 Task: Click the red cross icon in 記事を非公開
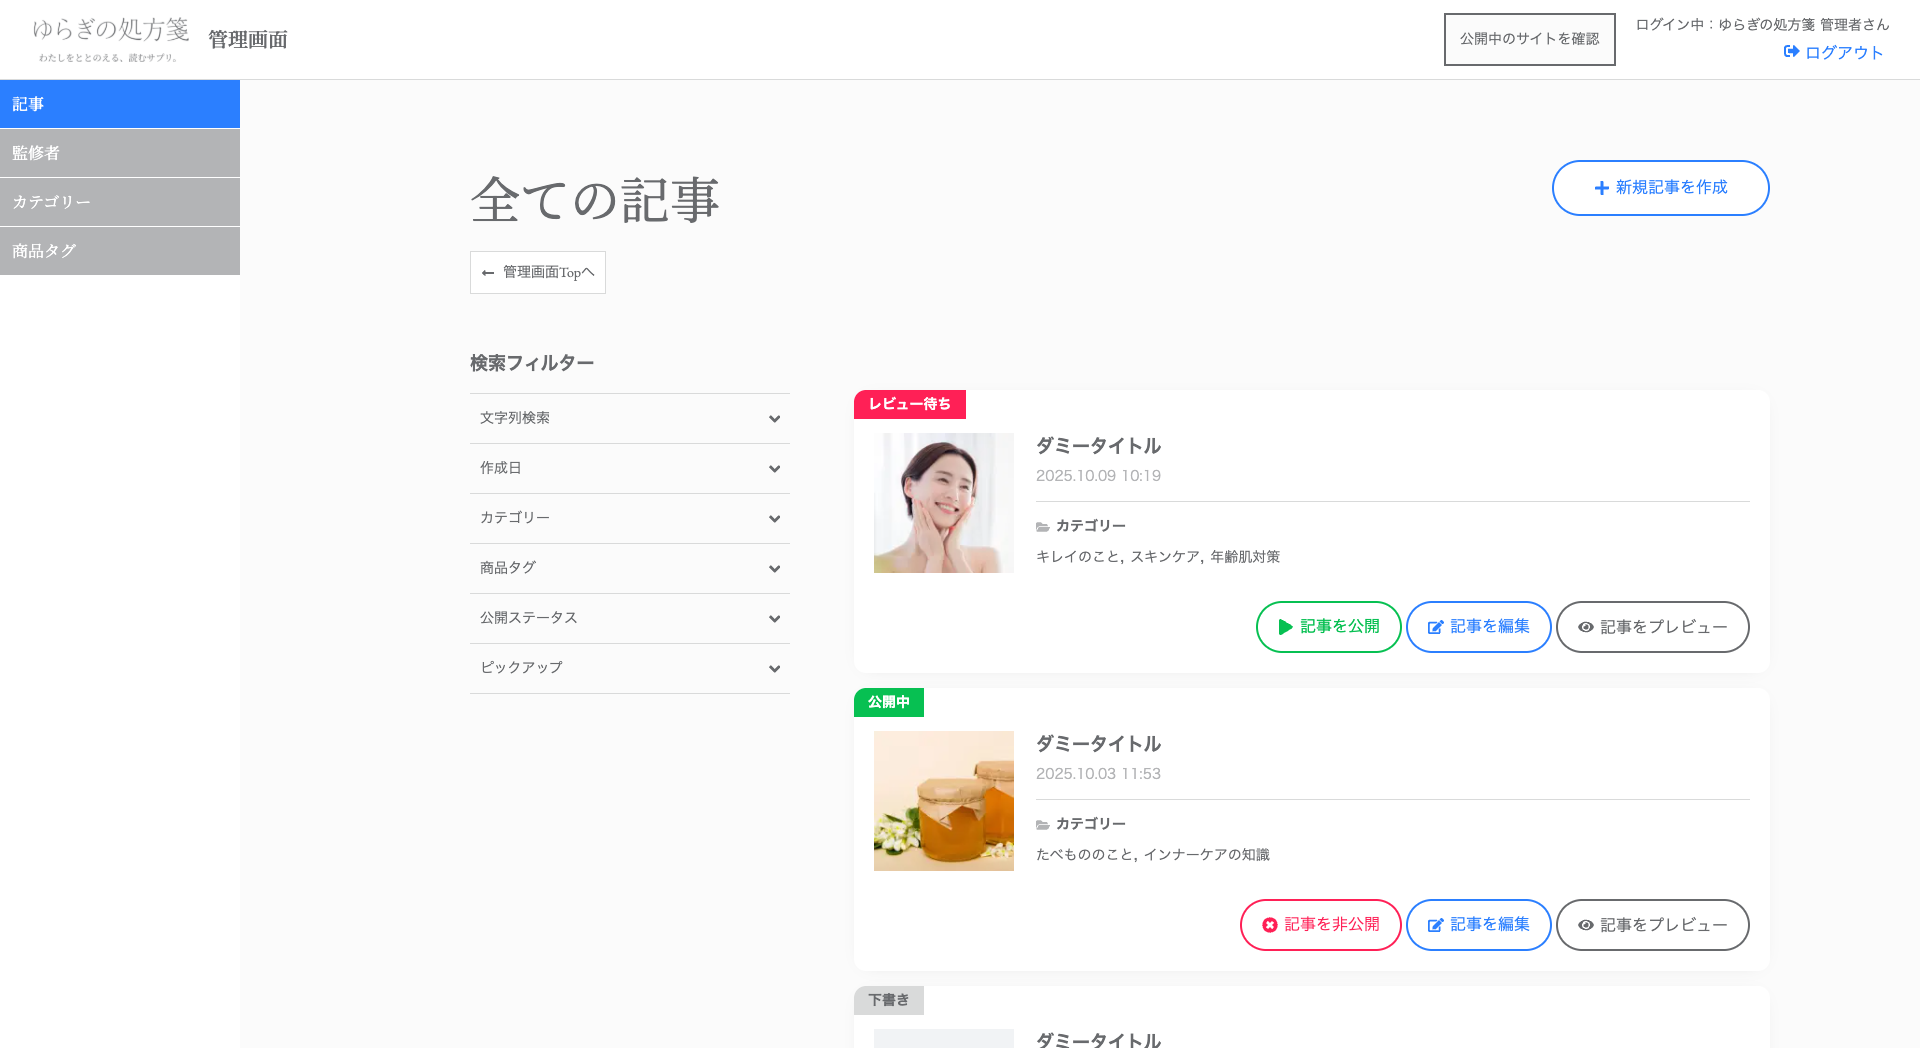tap(1269, 925)
